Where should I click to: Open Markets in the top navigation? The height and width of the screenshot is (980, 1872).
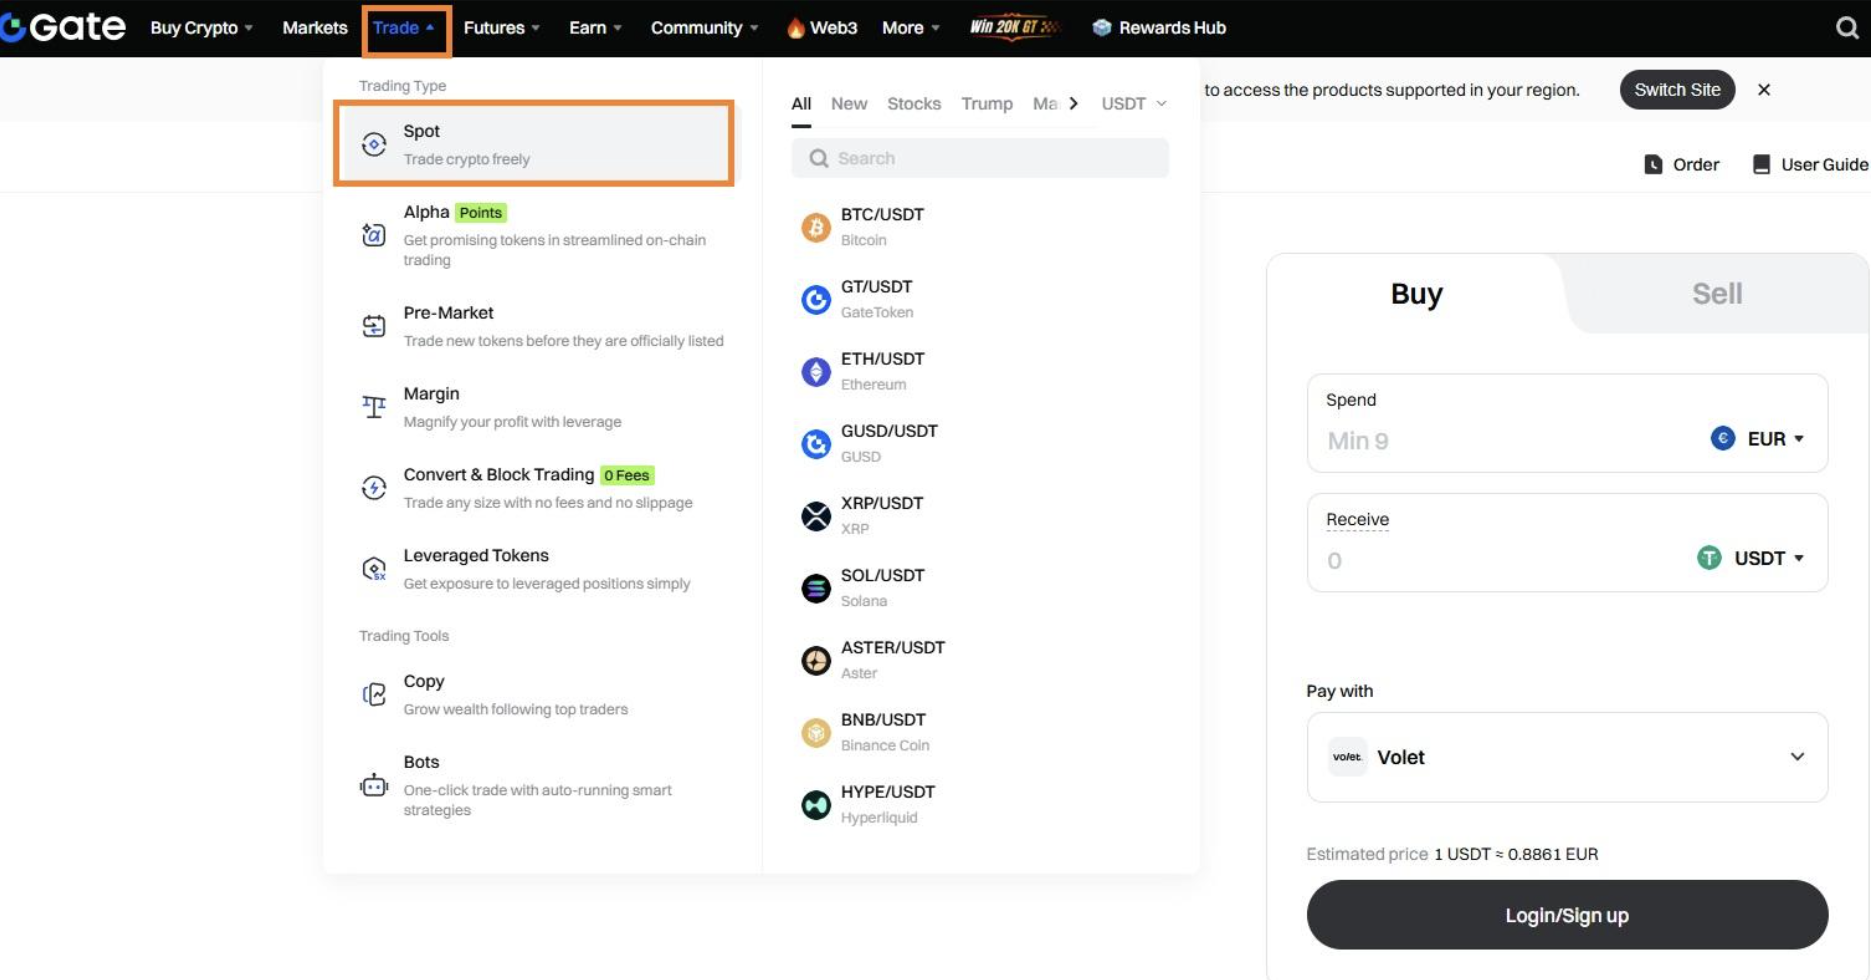tap(315, 28)
